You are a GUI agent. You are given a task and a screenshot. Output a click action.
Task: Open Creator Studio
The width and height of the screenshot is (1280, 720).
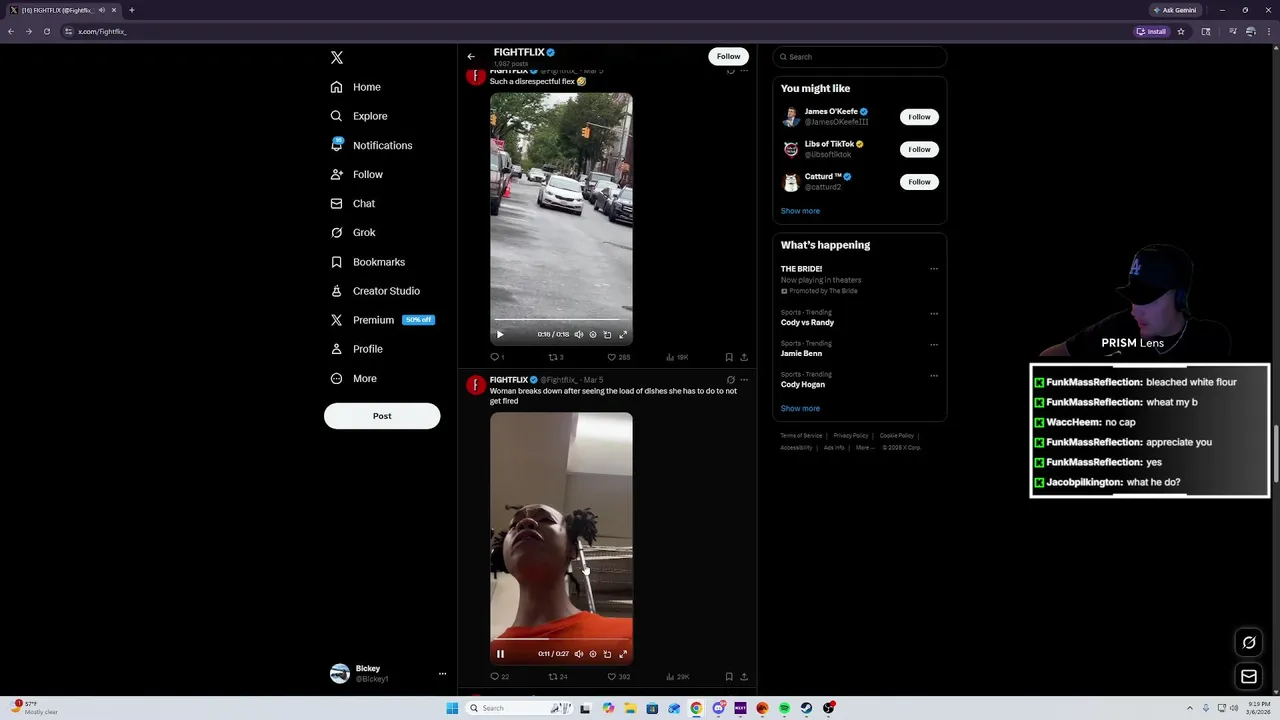tap(375, 291)
